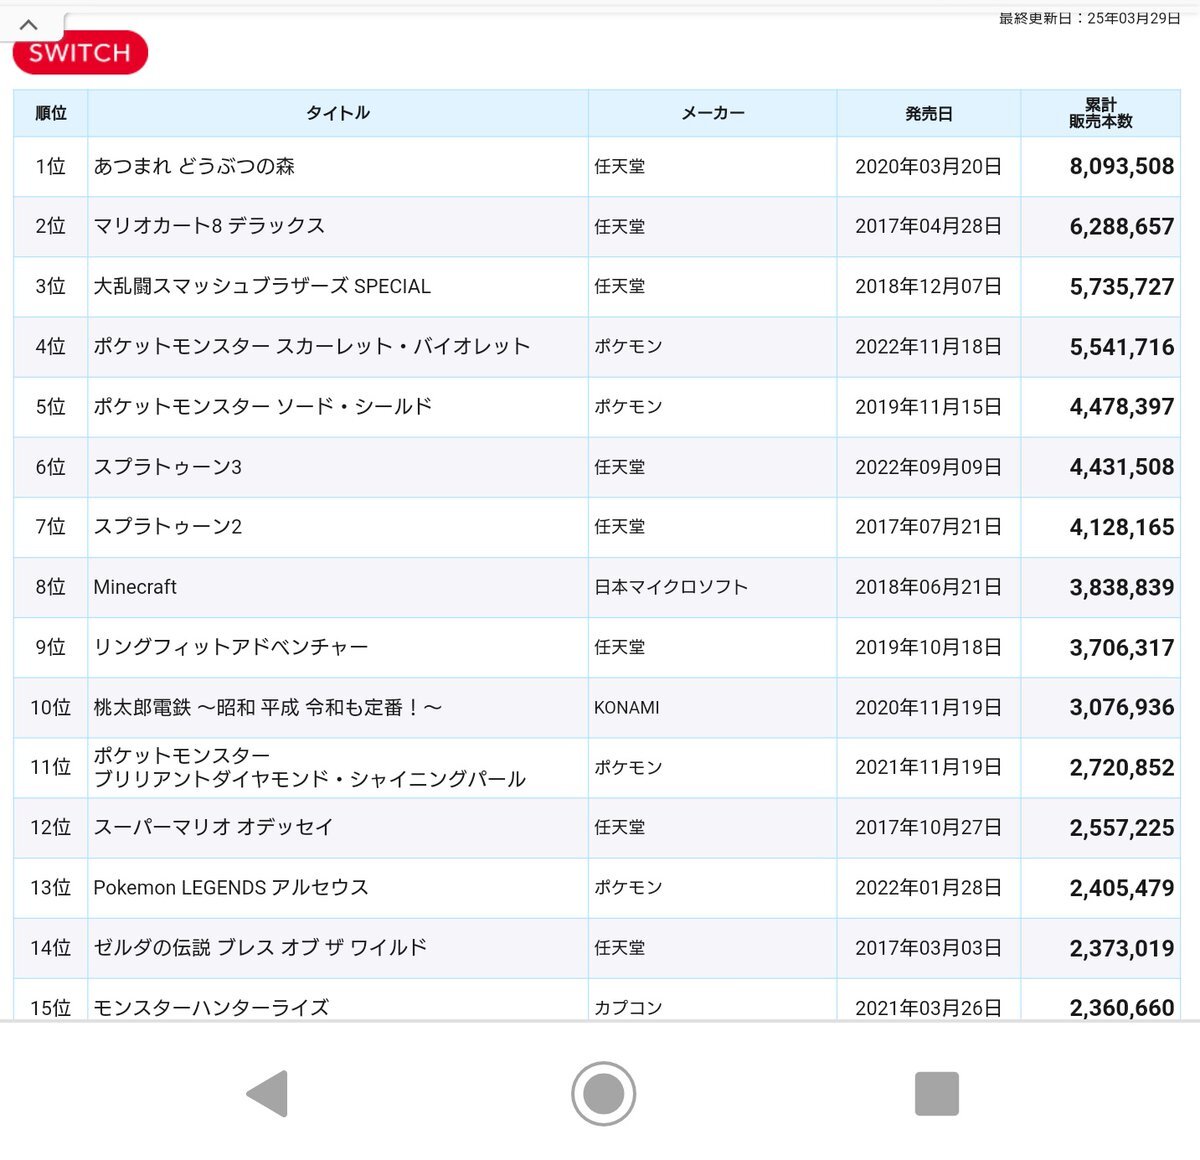The height and width of the screenshot is (1160, 1200).
Task: Click the スーパーマリオ オデッセイ title
Action: [213, 827]
